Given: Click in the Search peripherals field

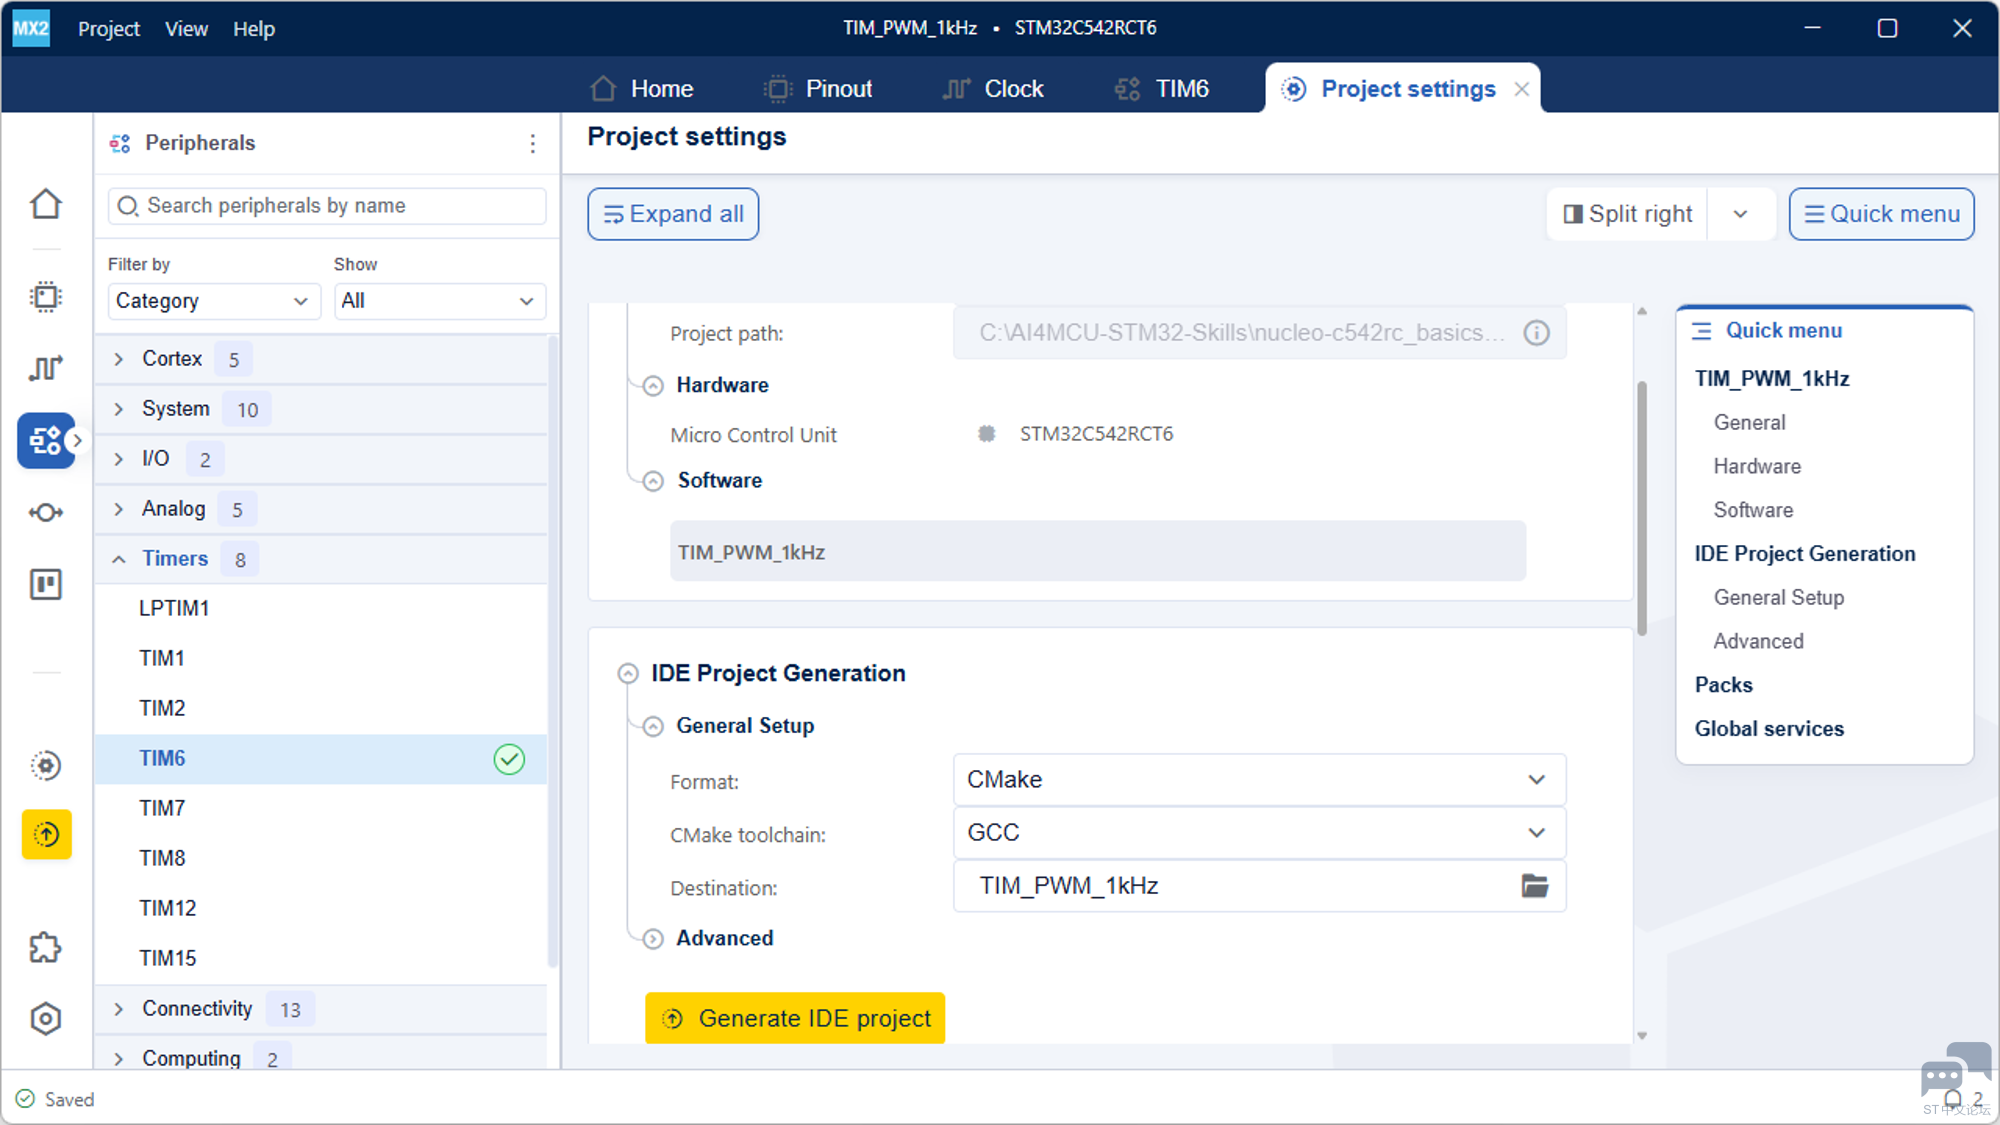Looking at the screenshot, I should coord(327,206).
